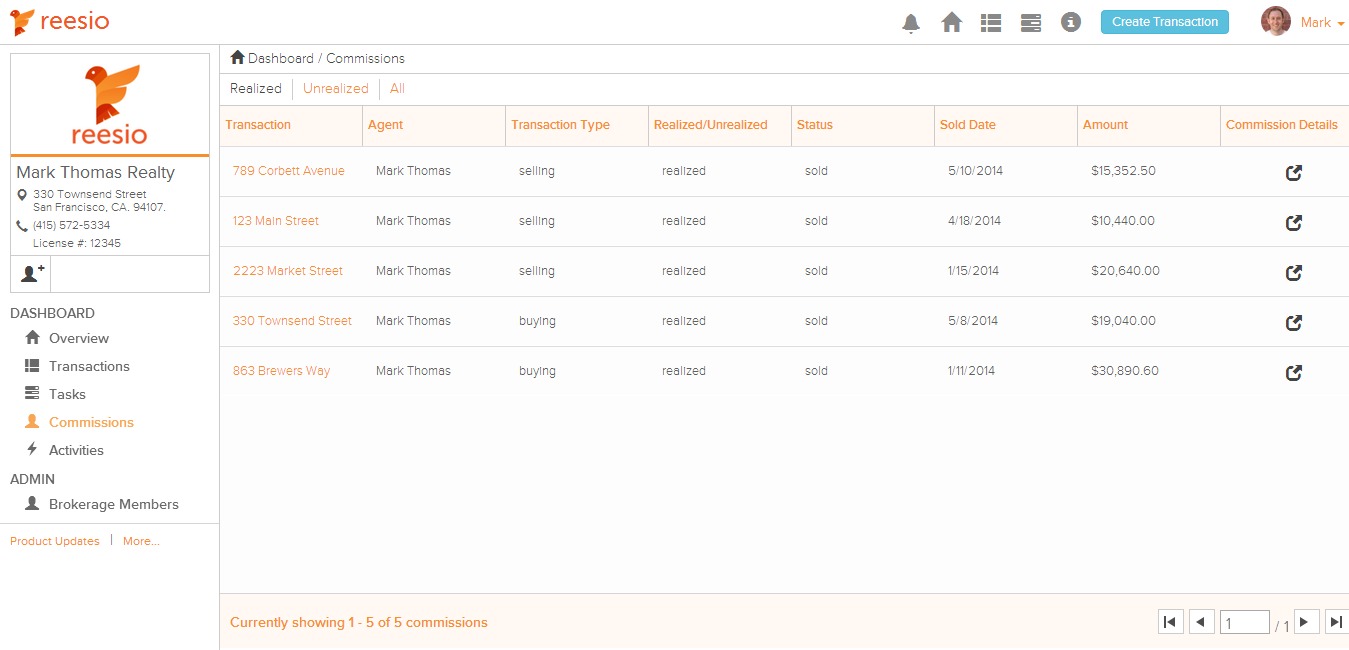Go to next page of commissions
Viewport: 1349px width, 650px height.
tap(1306, 622)
